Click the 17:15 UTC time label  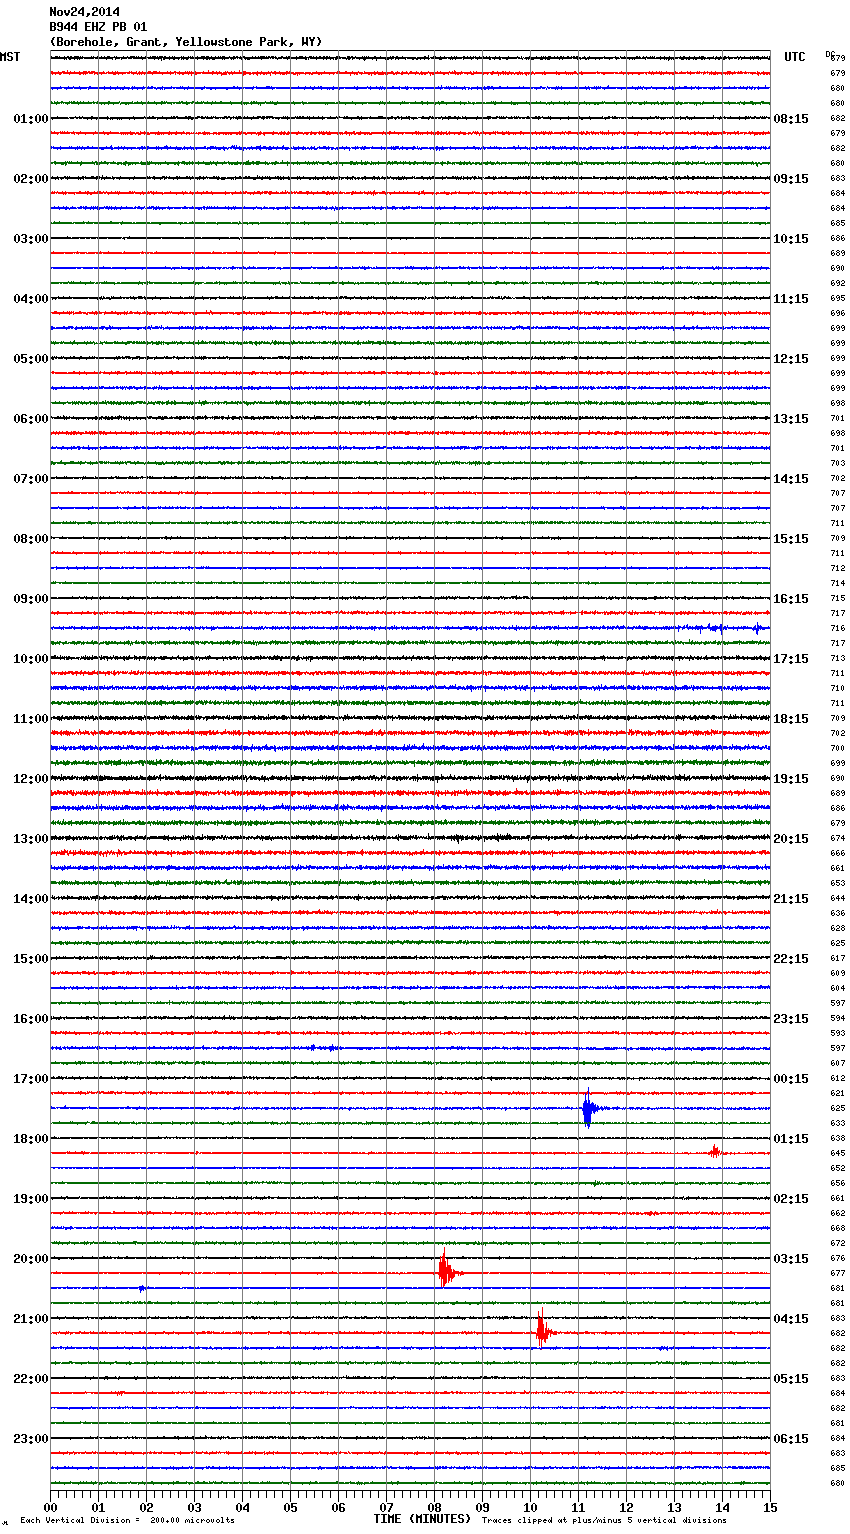coord(791,659)
